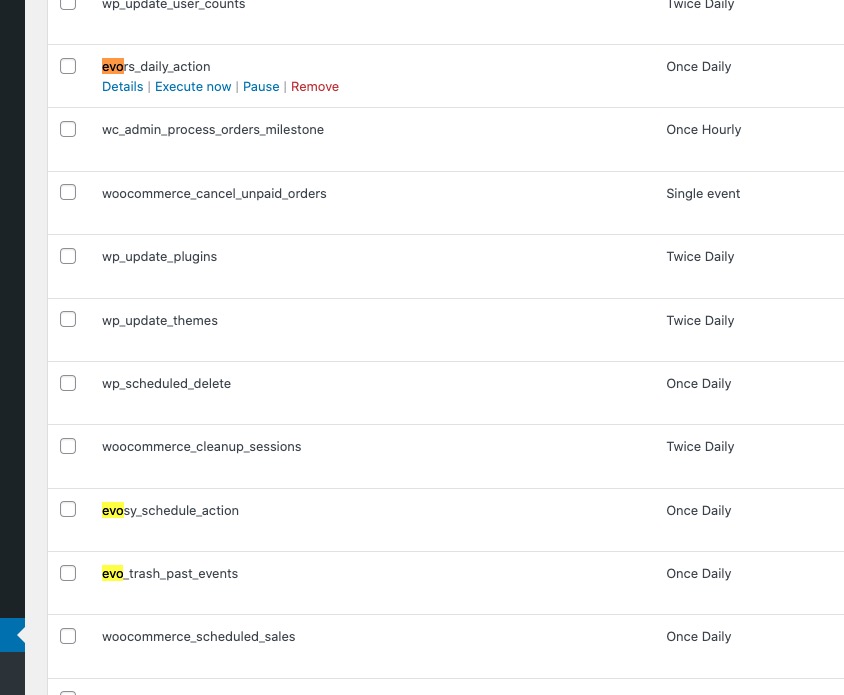Click the wp_update_plugins hook name
This screenshot has width=844, height=695.
click(159, 257)
